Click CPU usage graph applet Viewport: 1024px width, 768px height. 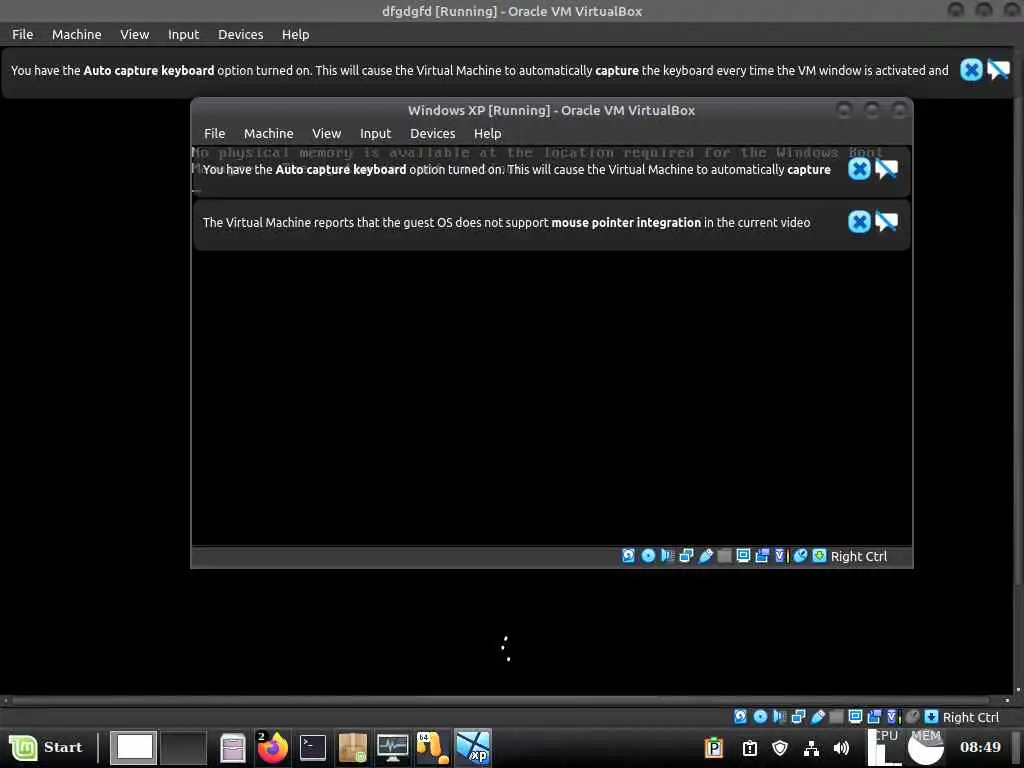coord(885,747)
